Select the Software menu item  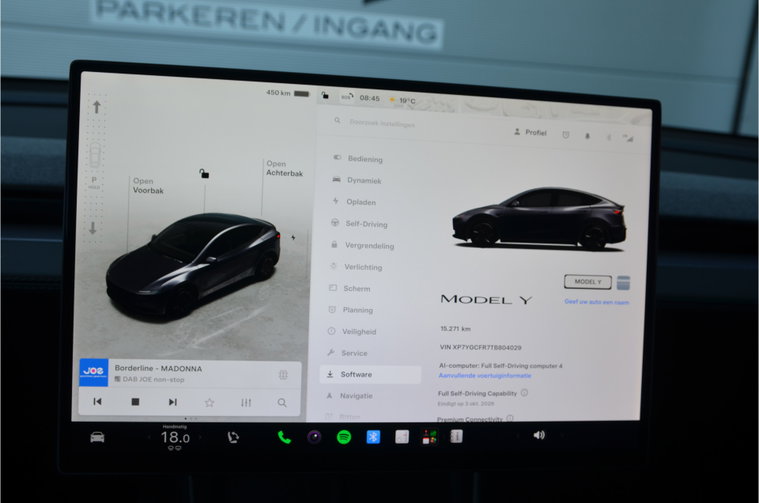click(370, 374)
